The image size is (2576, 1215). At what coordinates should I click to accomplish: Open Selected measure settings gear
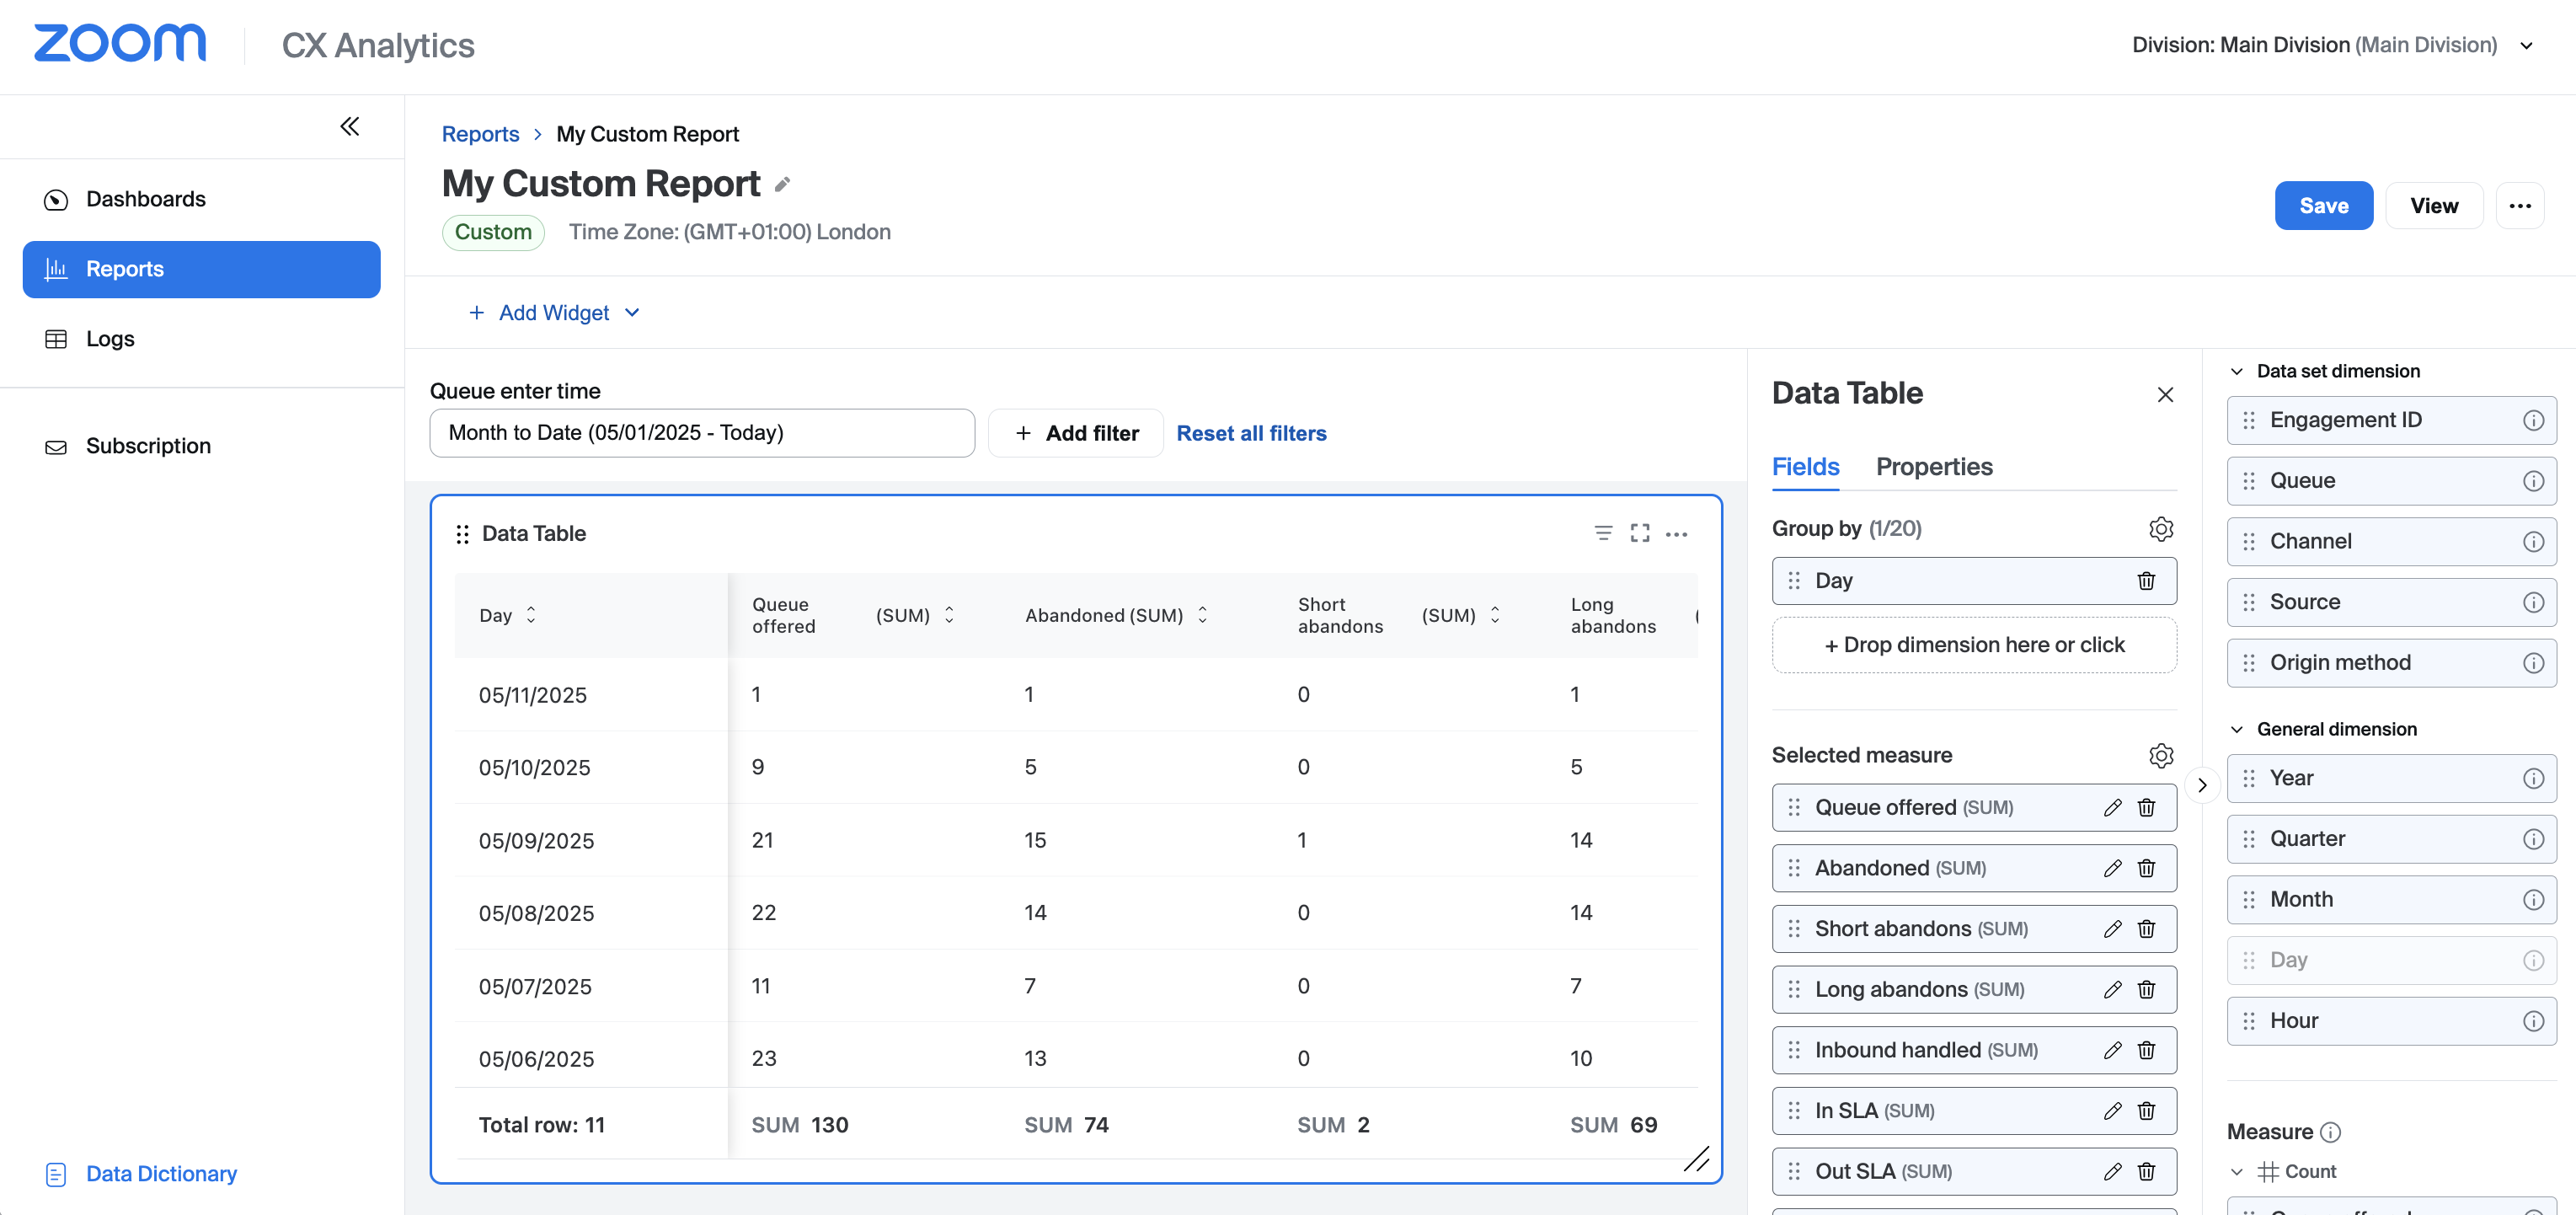click(2161, 756)
